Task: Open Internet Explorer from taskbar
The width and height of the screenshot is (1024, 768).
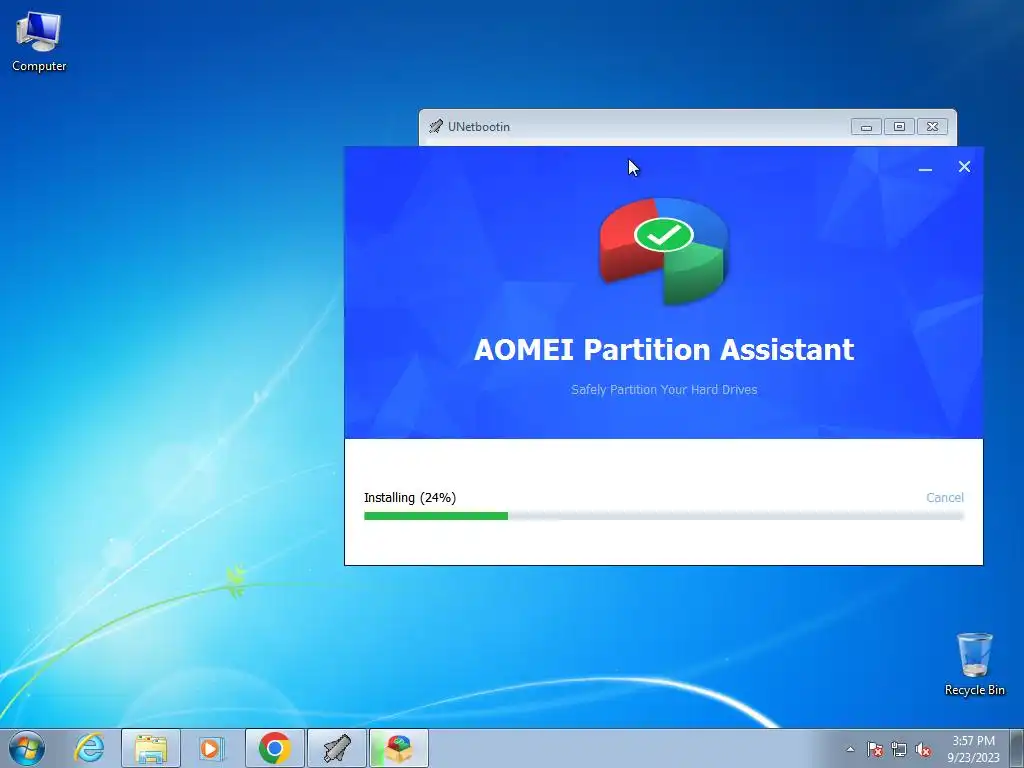Action: [89, 748]
